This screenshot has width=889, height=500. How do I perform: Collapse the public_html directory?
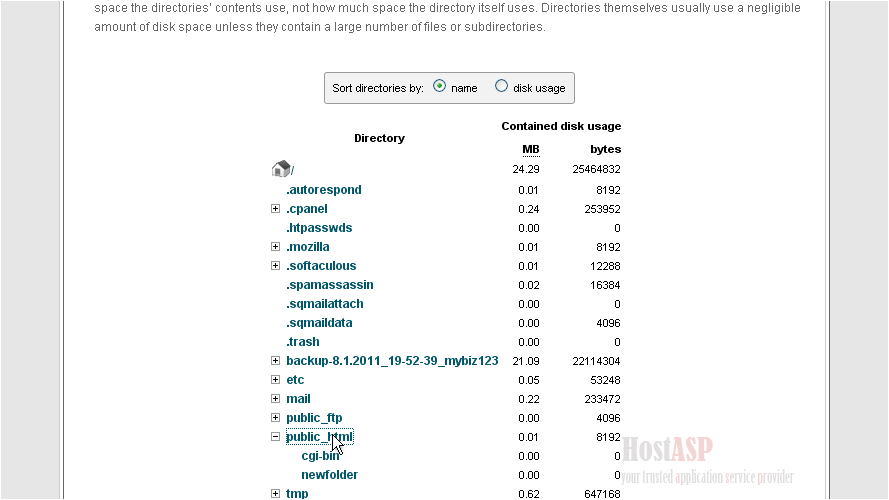[275, 437]
